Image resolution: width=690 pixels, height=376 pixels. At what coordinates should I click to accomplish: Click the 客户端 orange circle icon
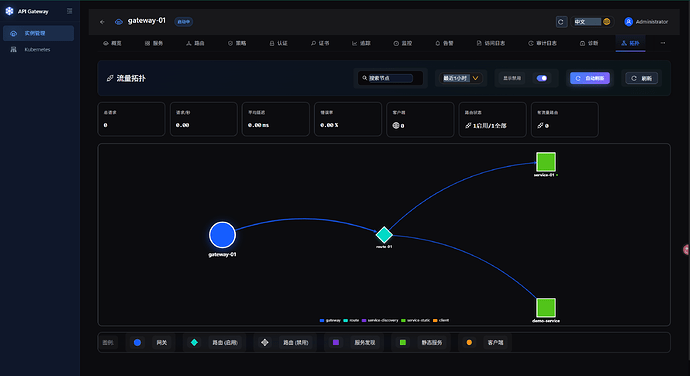coord(469,343)
